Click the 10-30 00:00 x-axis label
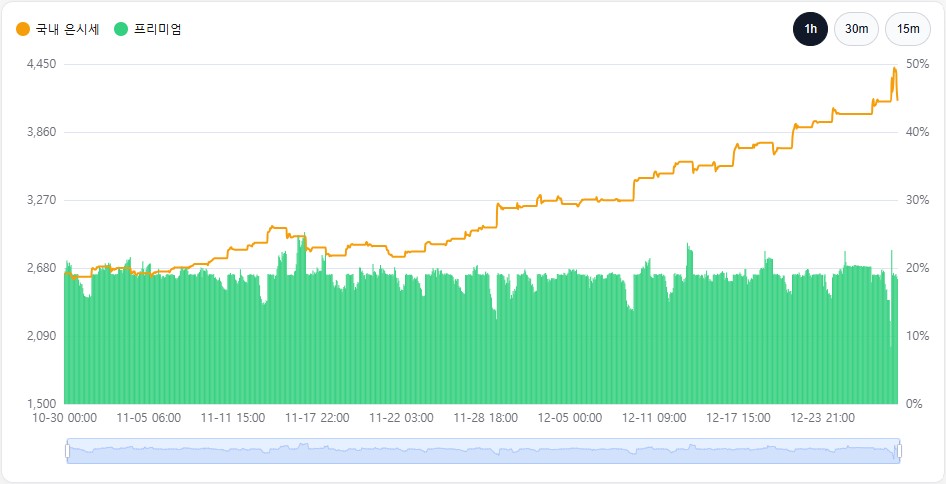Screen dimensions: 946x484 click(65, 418)
